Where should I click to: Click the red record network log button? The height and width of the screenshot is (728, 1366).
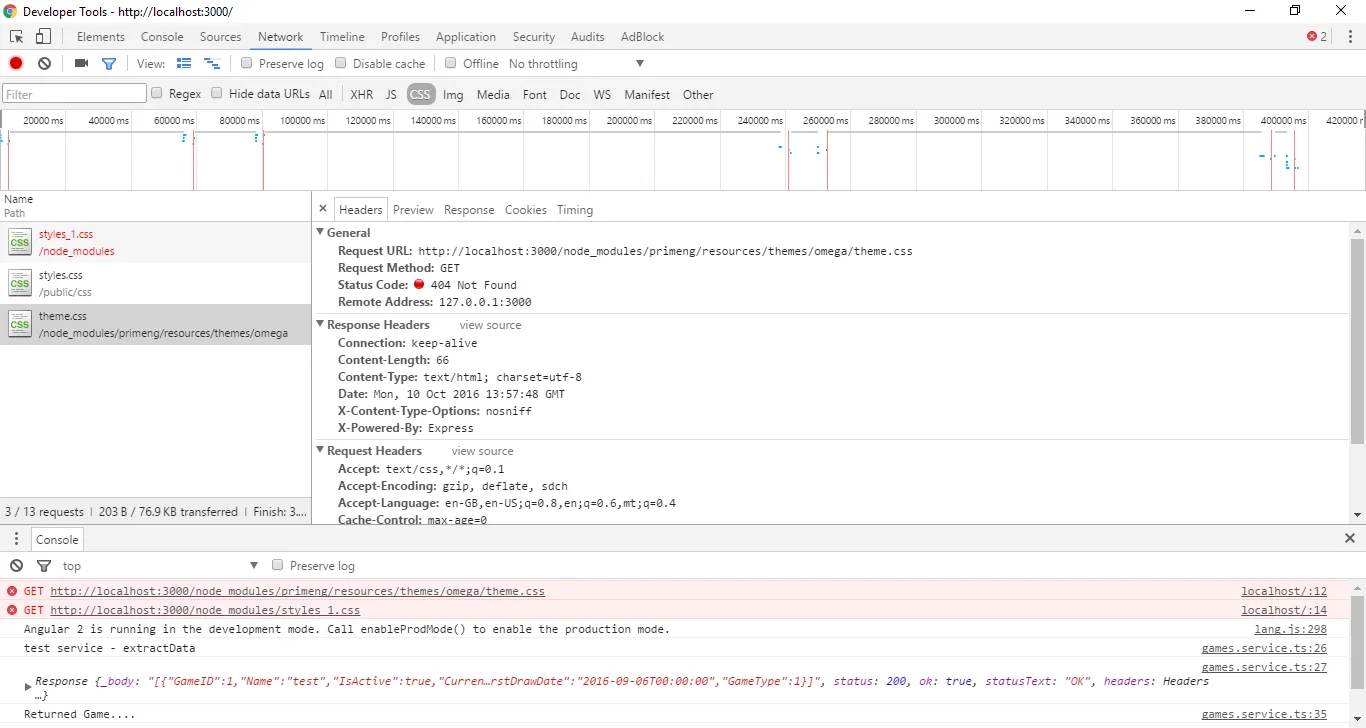(x=16, y=63)
